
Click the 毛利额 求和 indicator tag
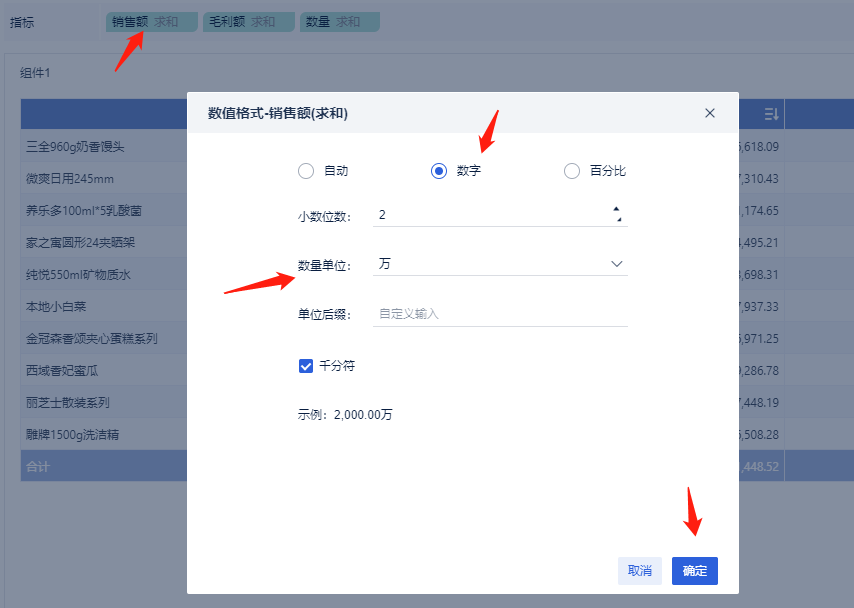(248, 22)
